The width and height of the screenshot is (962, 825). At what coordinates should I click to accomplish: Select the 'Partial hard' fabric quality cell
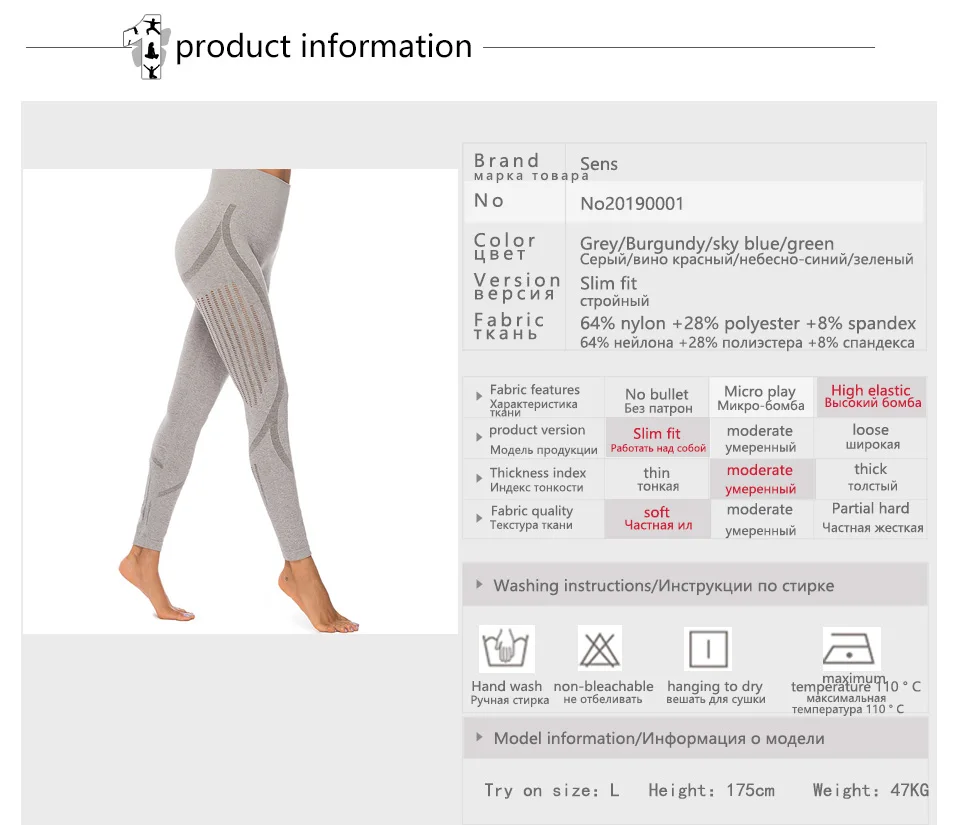871,518
